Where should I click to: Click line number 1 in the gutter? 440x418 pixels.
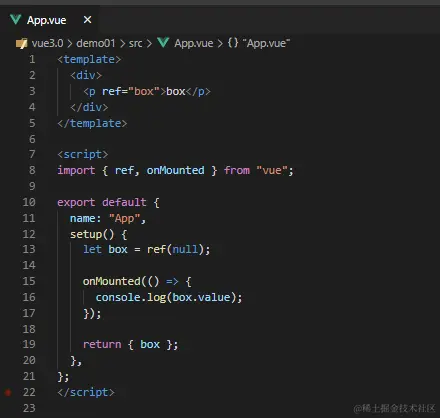tap(32, 59)
